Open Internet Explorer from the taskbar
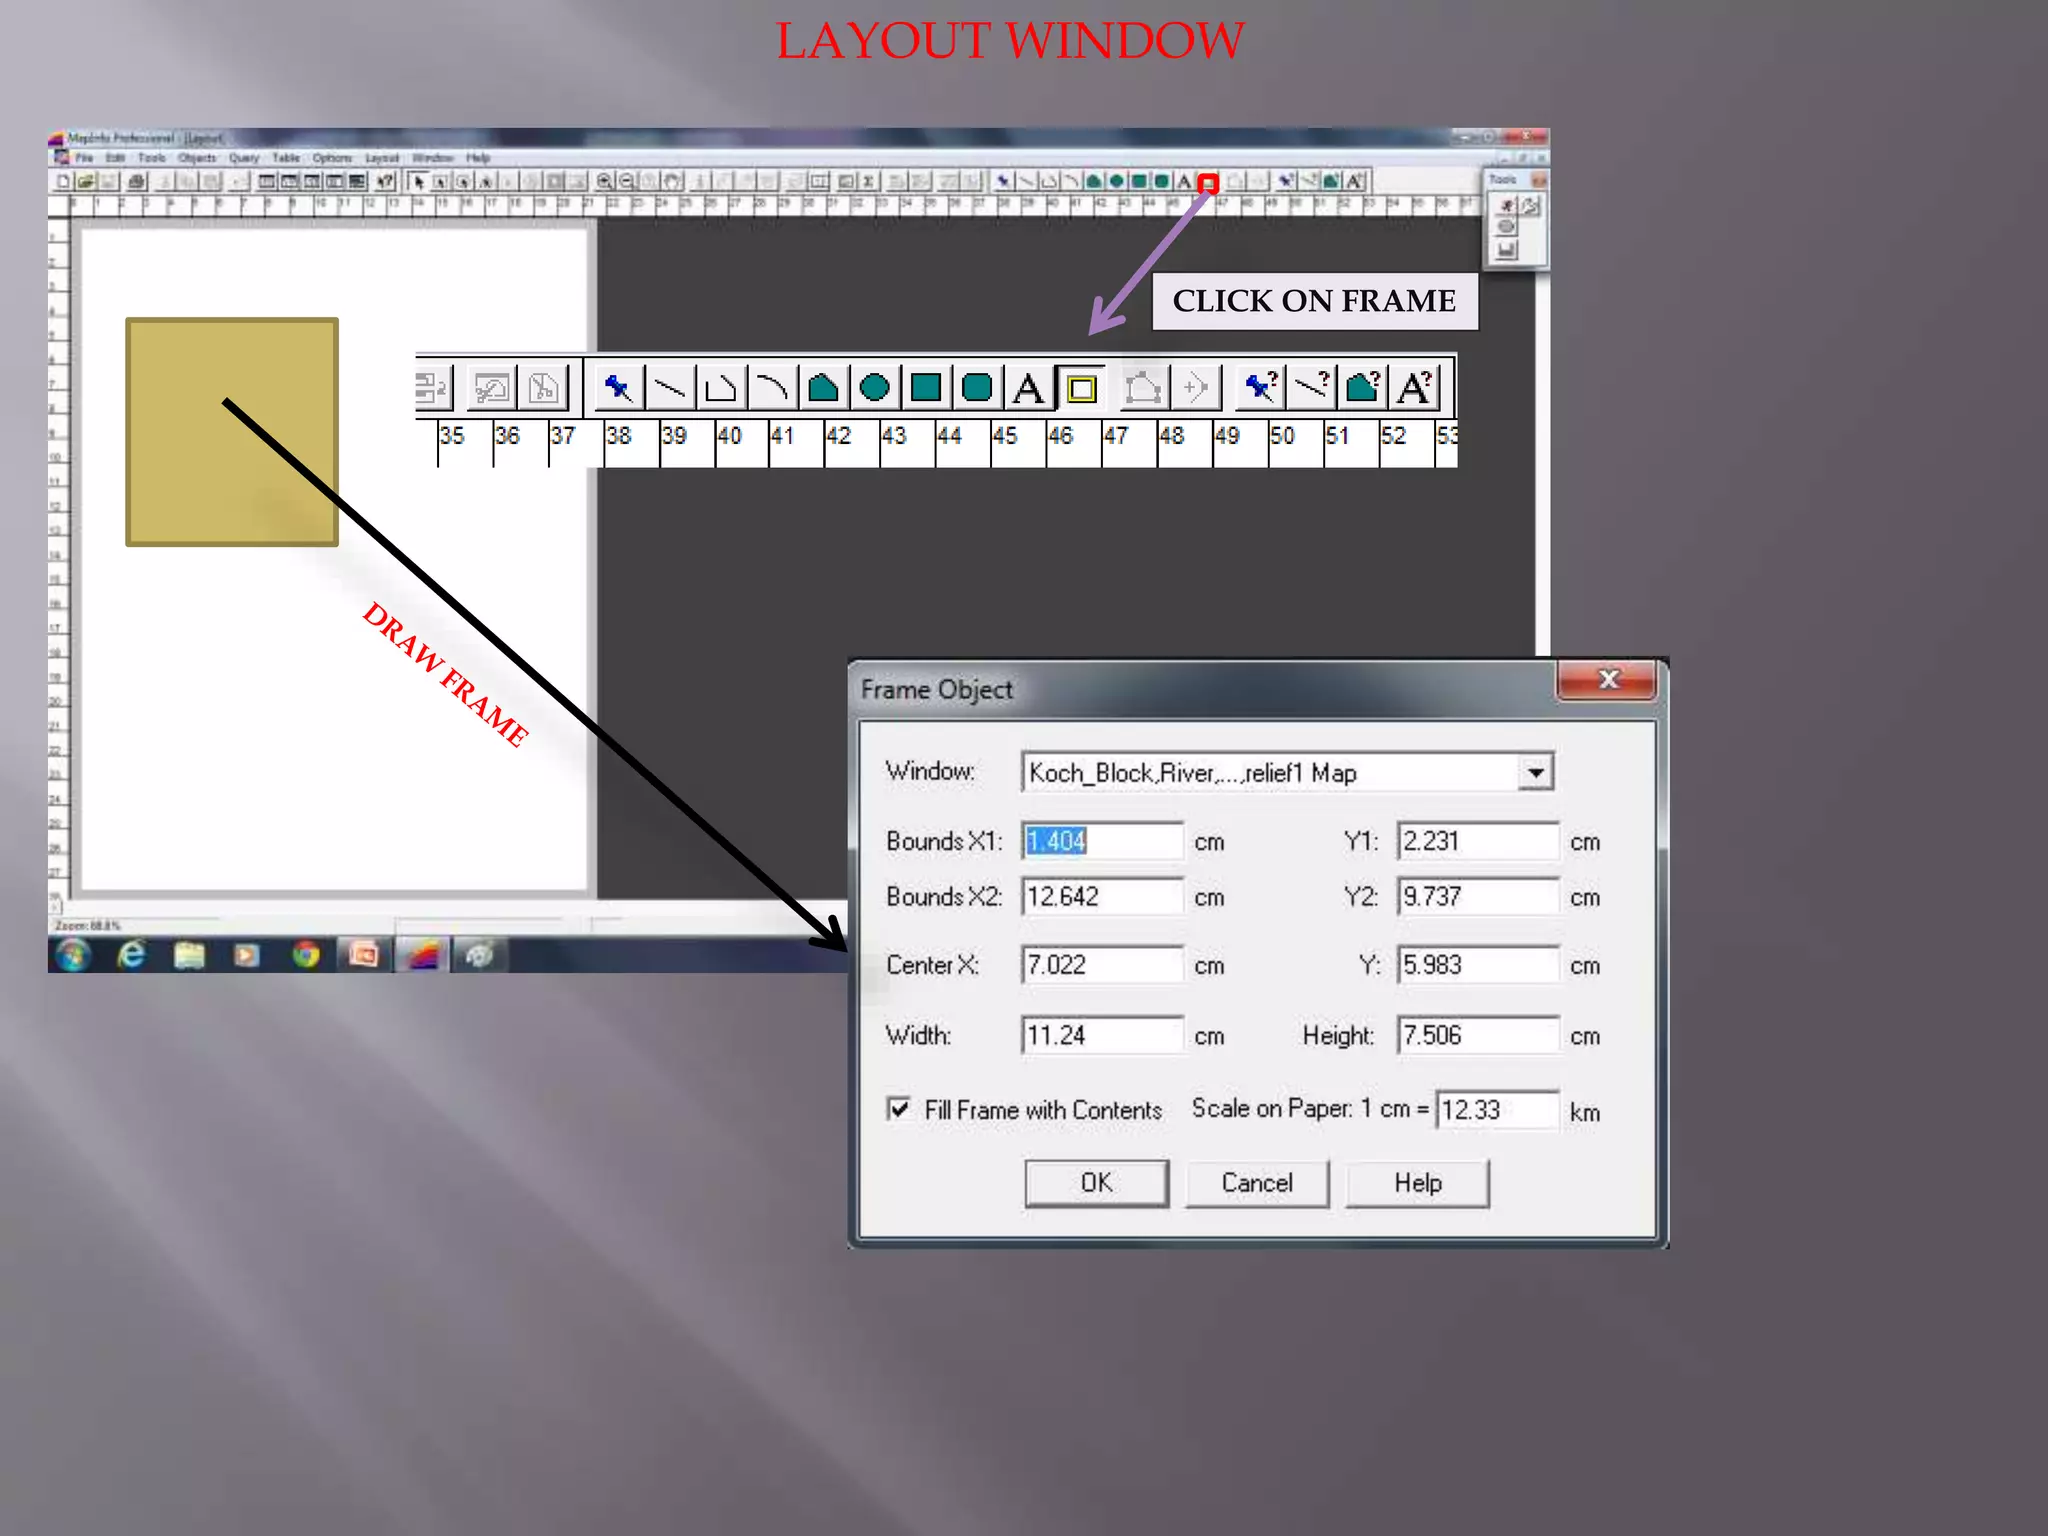Screen dimensions: 2048x1536 point(131,955)
